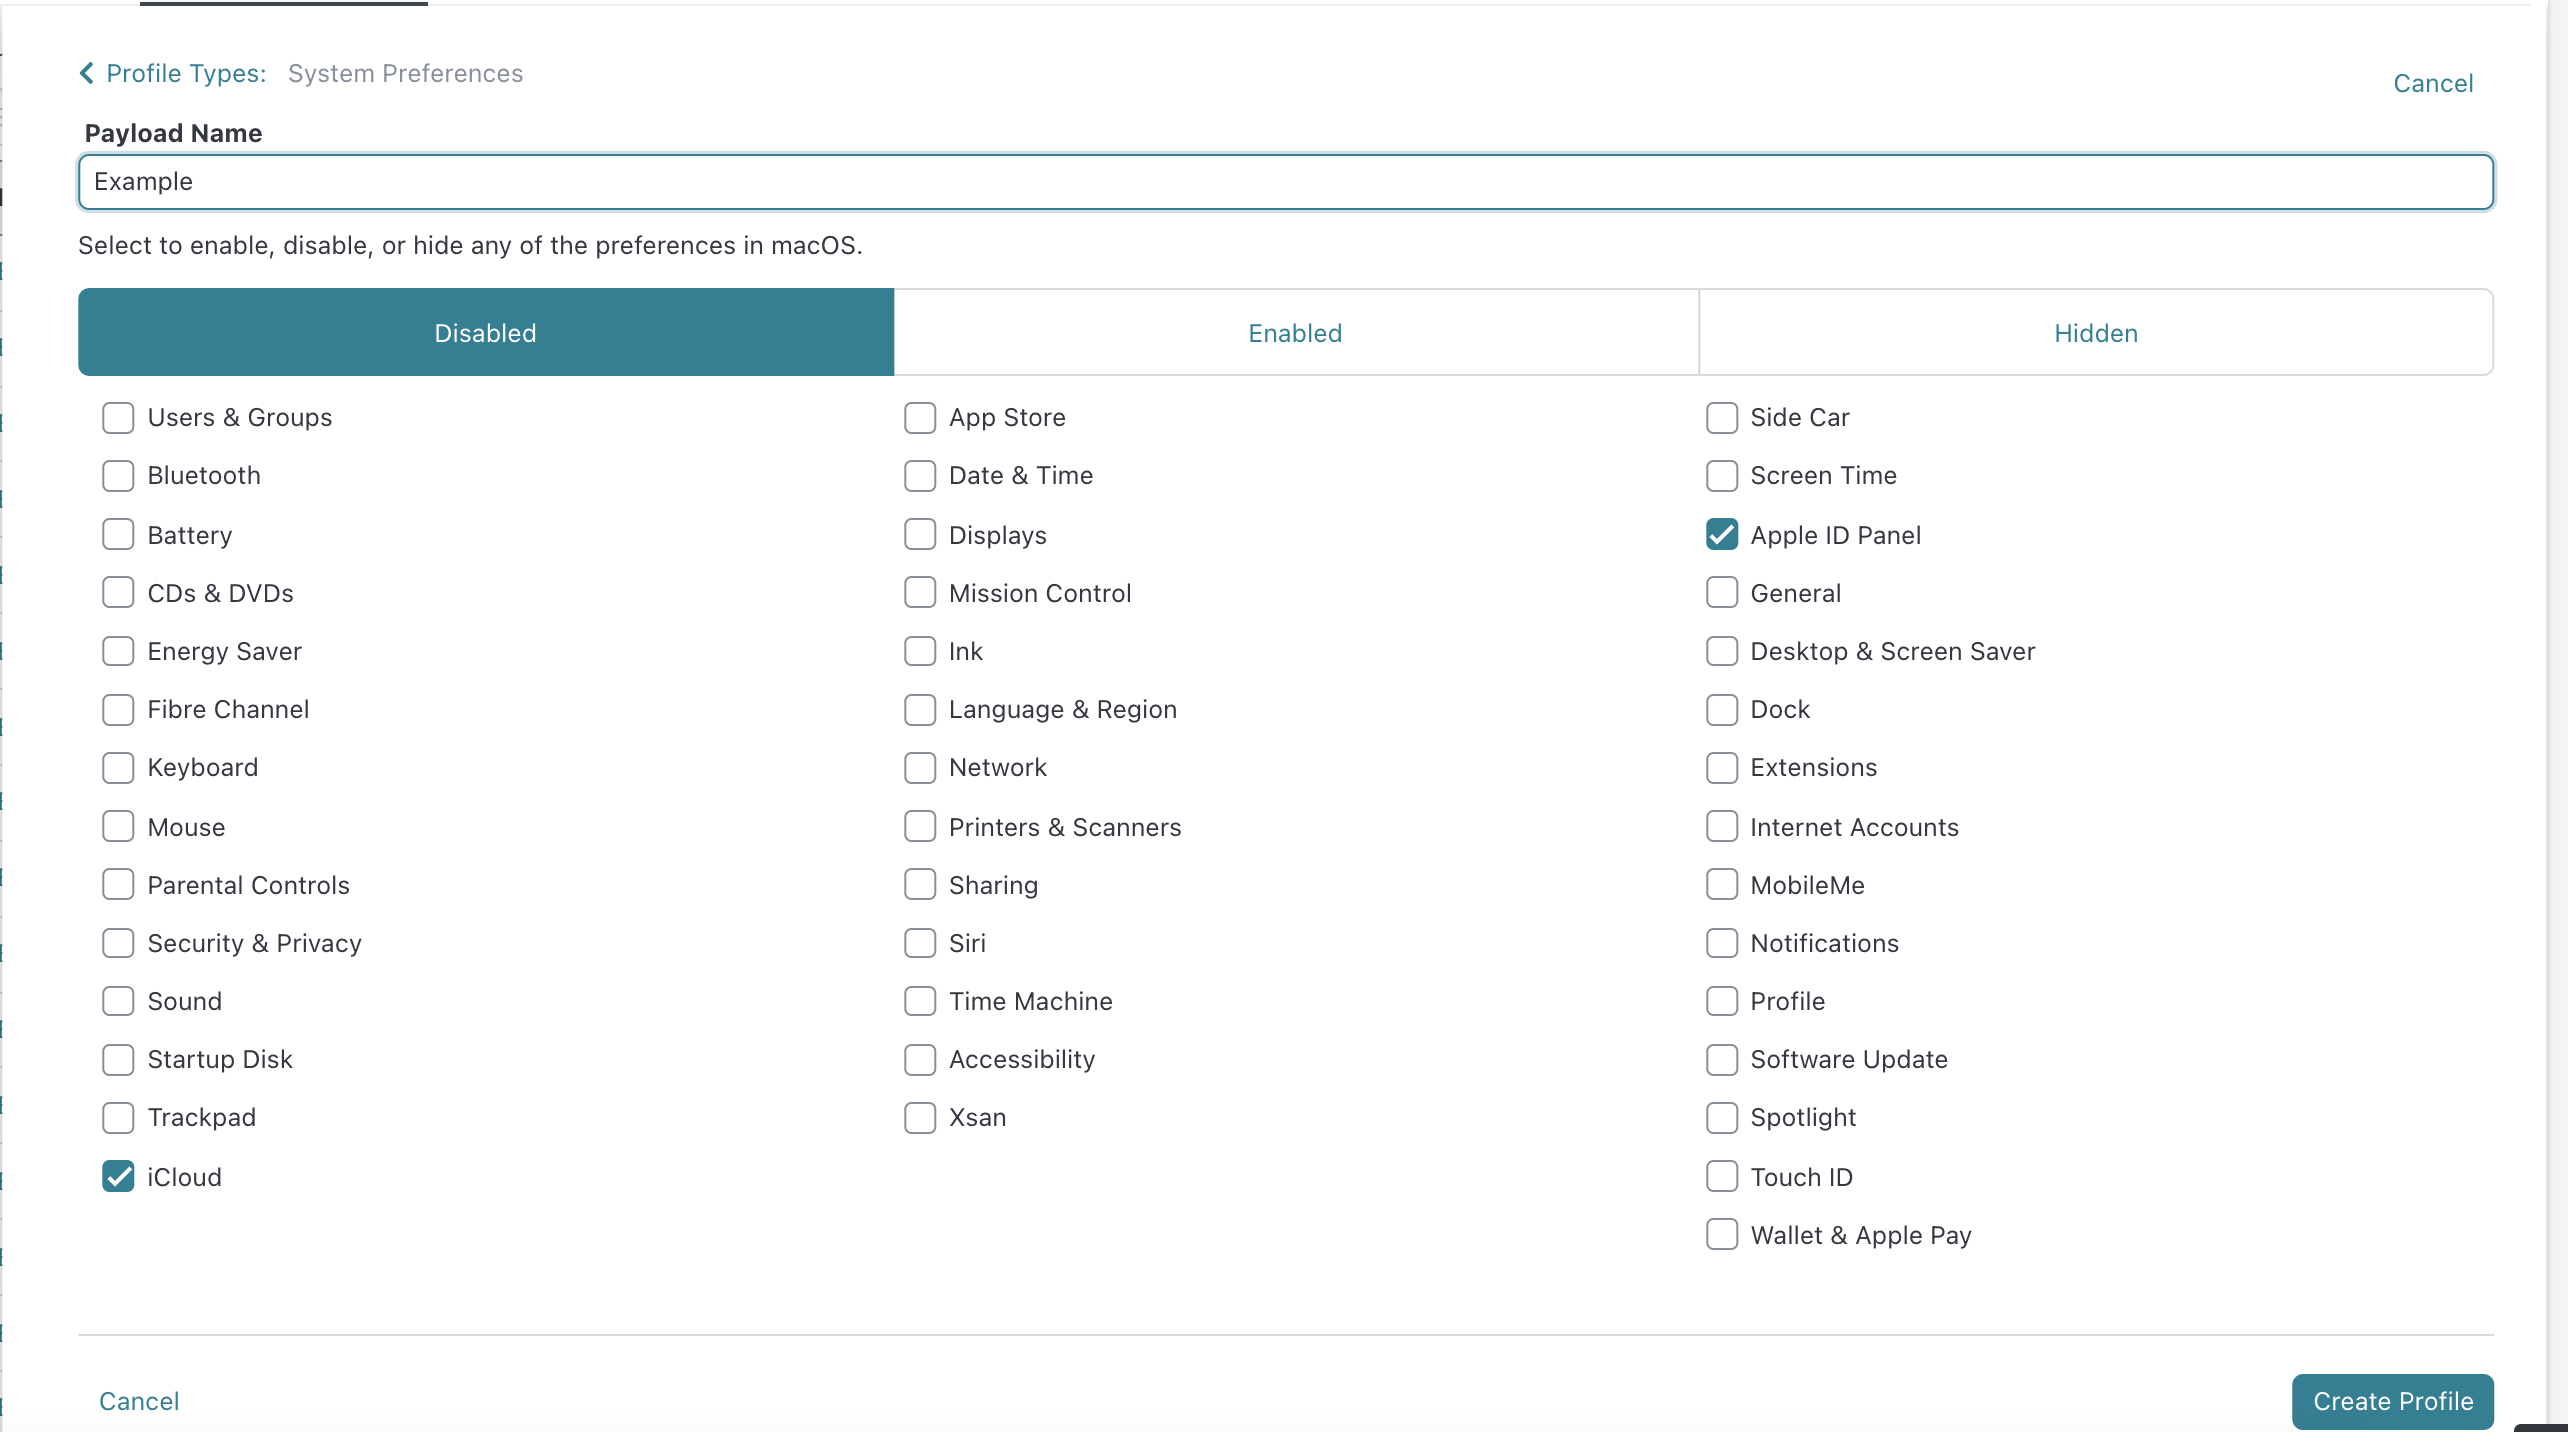
Task: Click the bottom-left Cancel link
Action: pos(139,1401)
